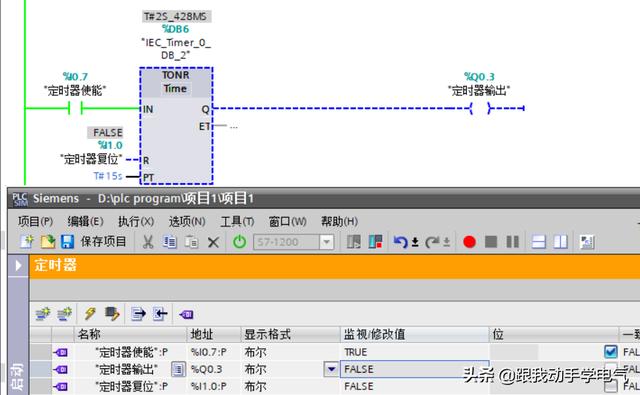The image size is (640, 395).
Task: Click the T#15s preset time value
Action: [x=108, y=176]
